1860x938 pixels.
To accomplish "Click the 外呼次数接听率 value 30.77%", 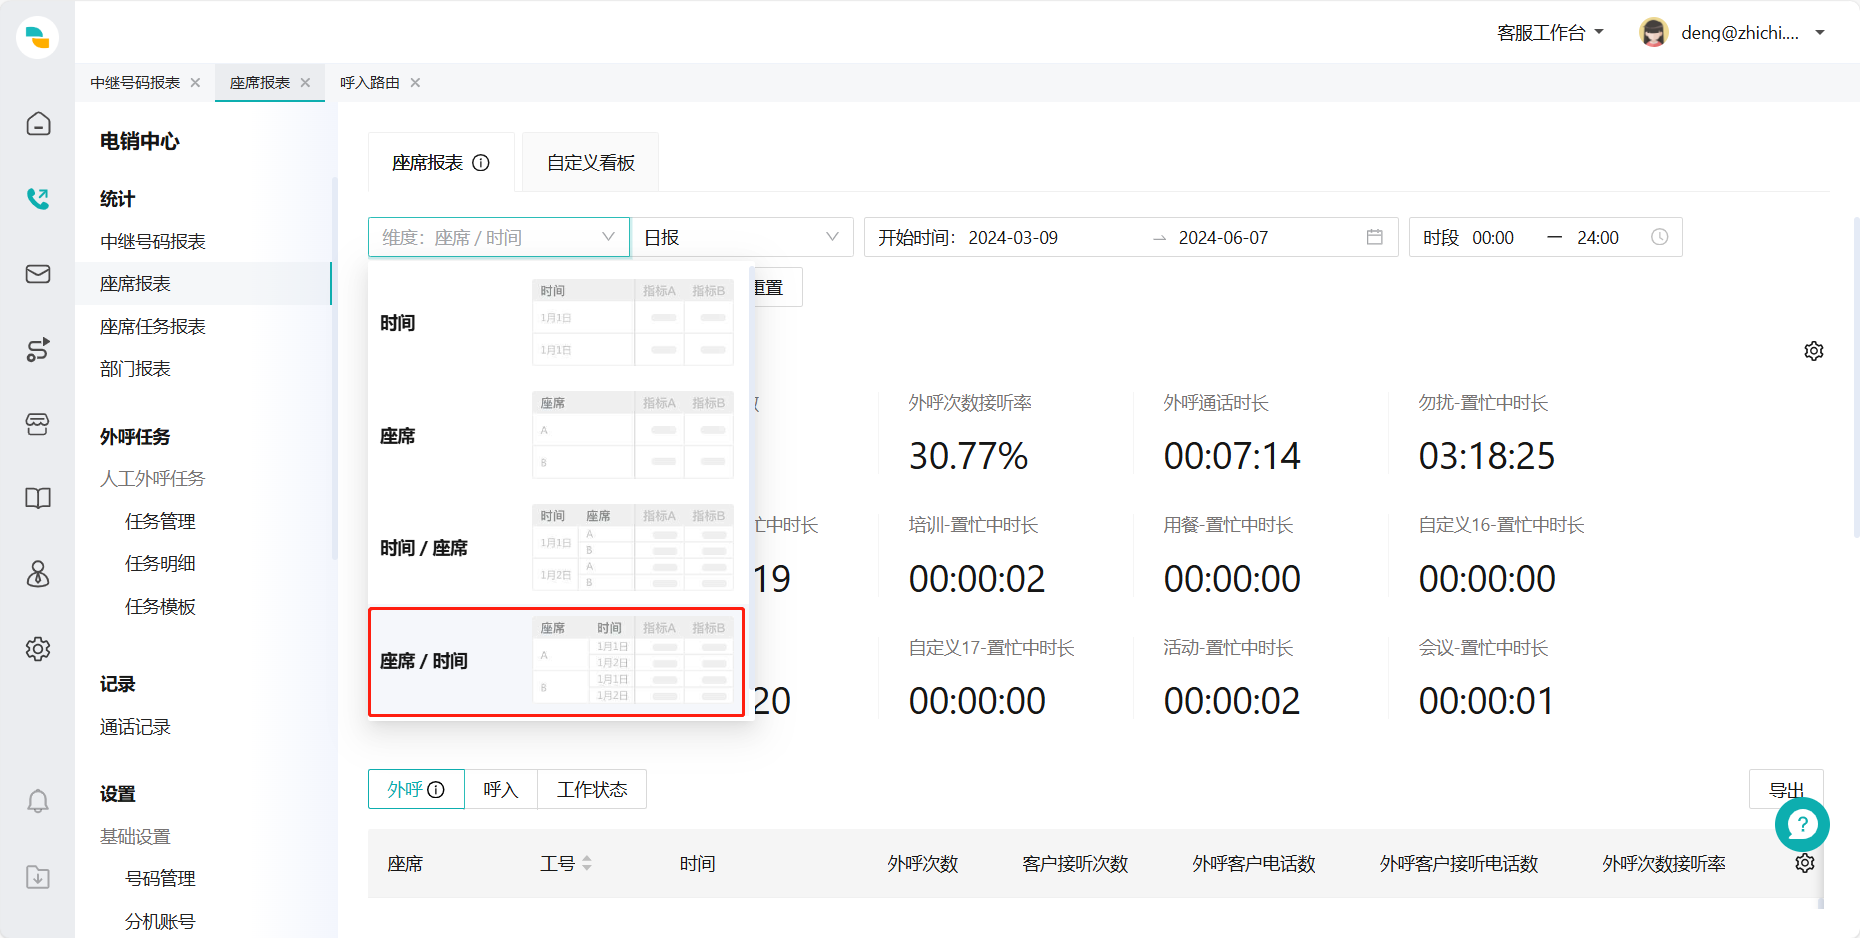I will click(x=968, y=456).
